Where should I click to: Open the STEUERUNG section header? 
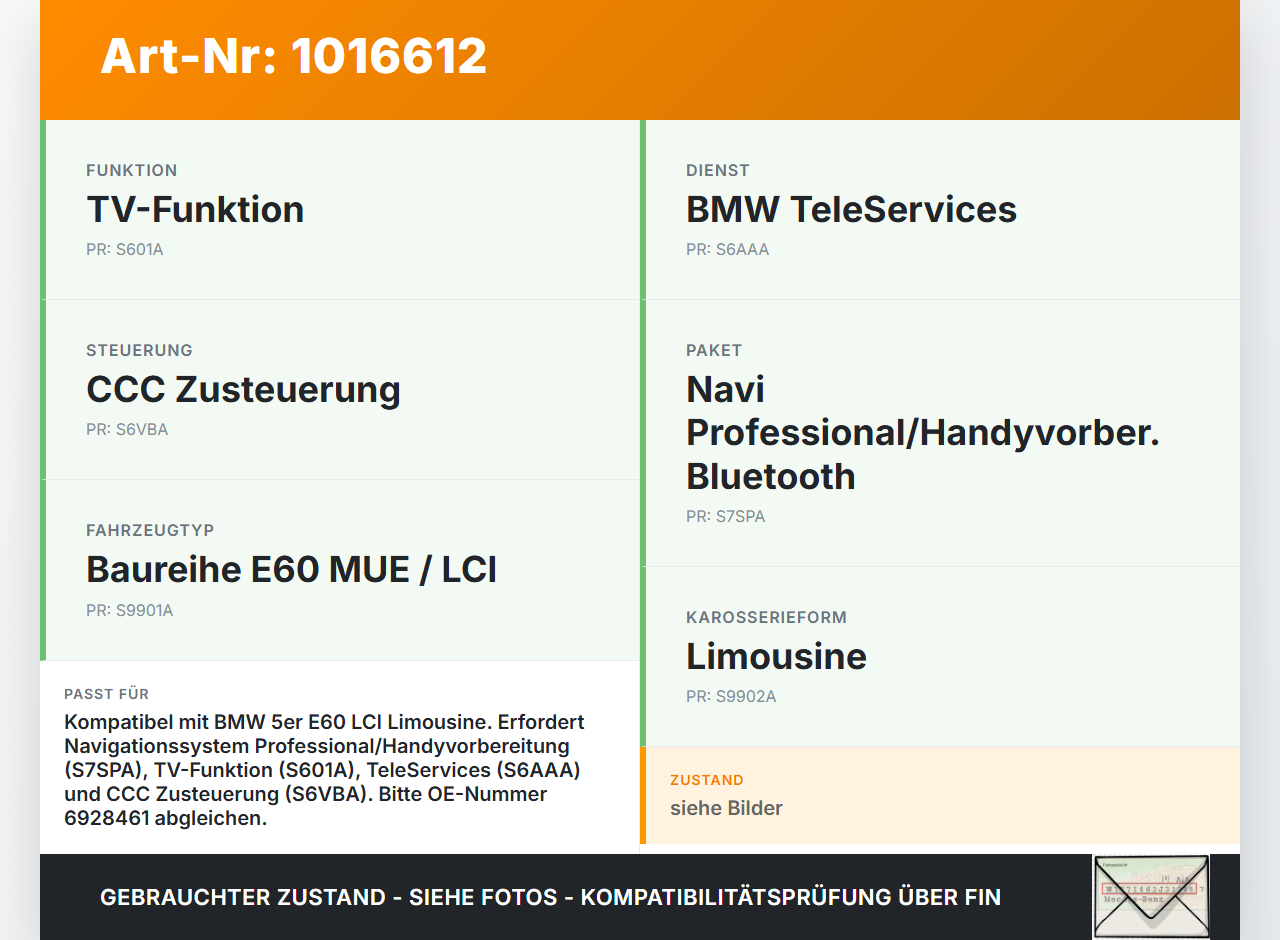pyautogui.click(x=139, y=350)
